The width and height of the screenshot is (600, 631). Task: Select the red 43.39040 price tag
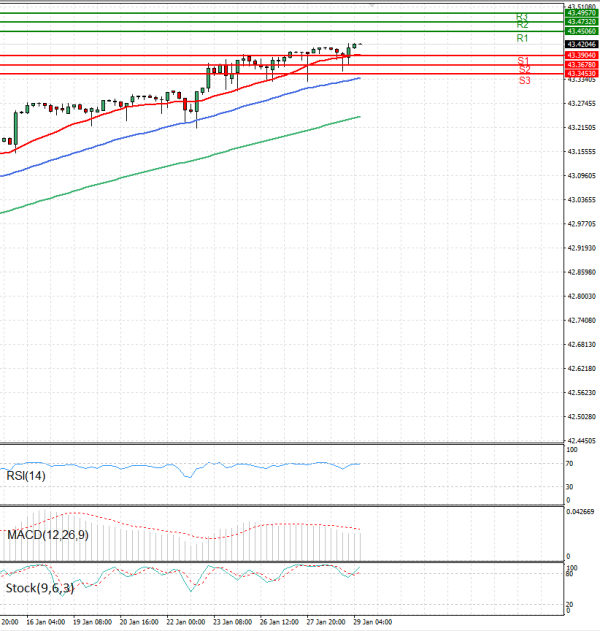pos(581,55)
